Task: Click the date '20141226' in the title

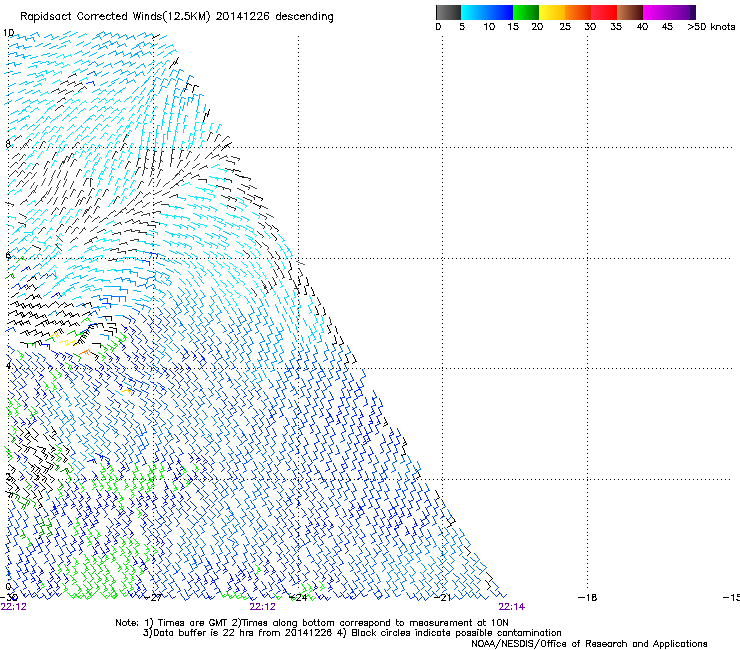Action: [243, 16]
